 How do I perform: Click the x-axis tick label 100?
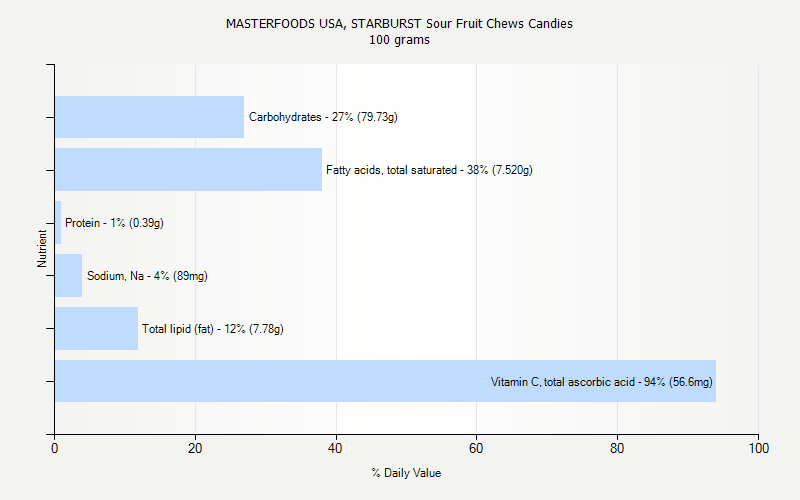tap(758, 448)
